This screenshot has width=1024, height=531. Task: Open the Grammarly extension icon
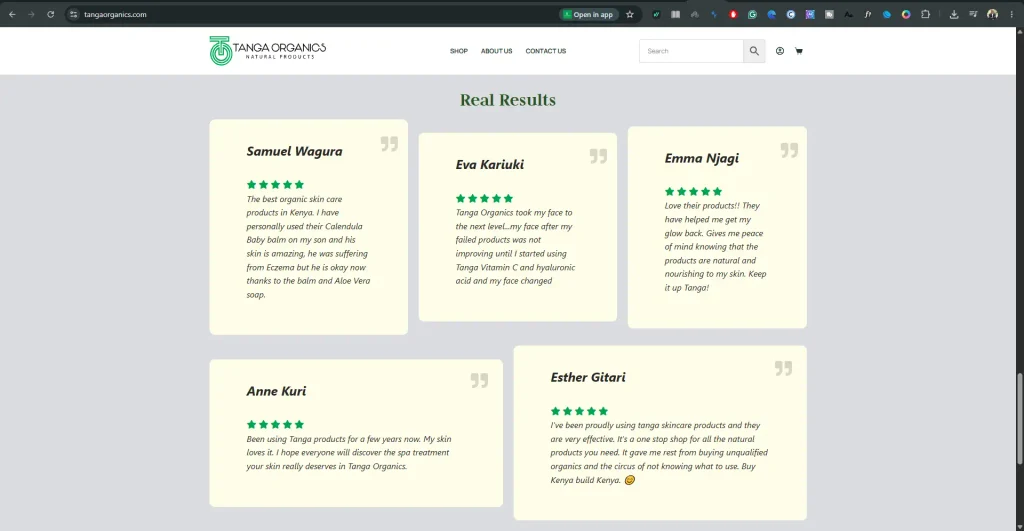752,14
